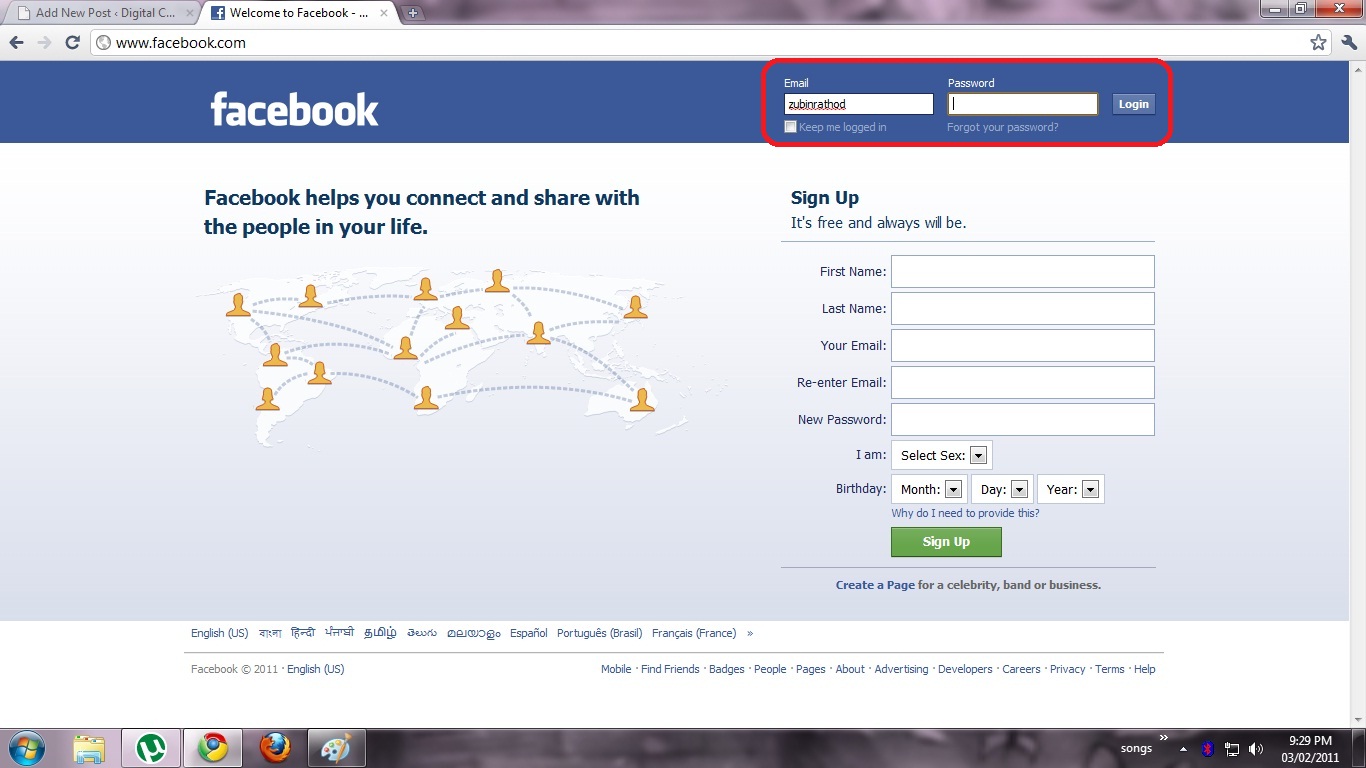Open the Pages footer link
Screen dimensions: 1366x768
click(811, 669)
